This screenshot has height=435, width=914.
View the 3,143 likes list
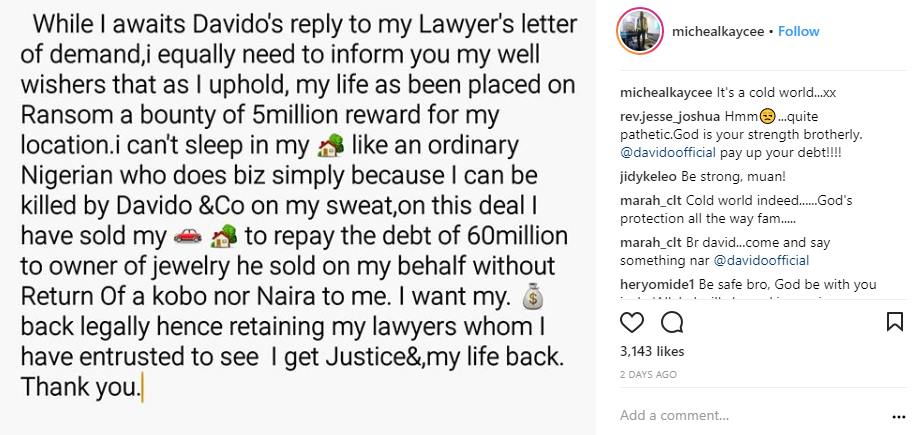pos(651,352)
